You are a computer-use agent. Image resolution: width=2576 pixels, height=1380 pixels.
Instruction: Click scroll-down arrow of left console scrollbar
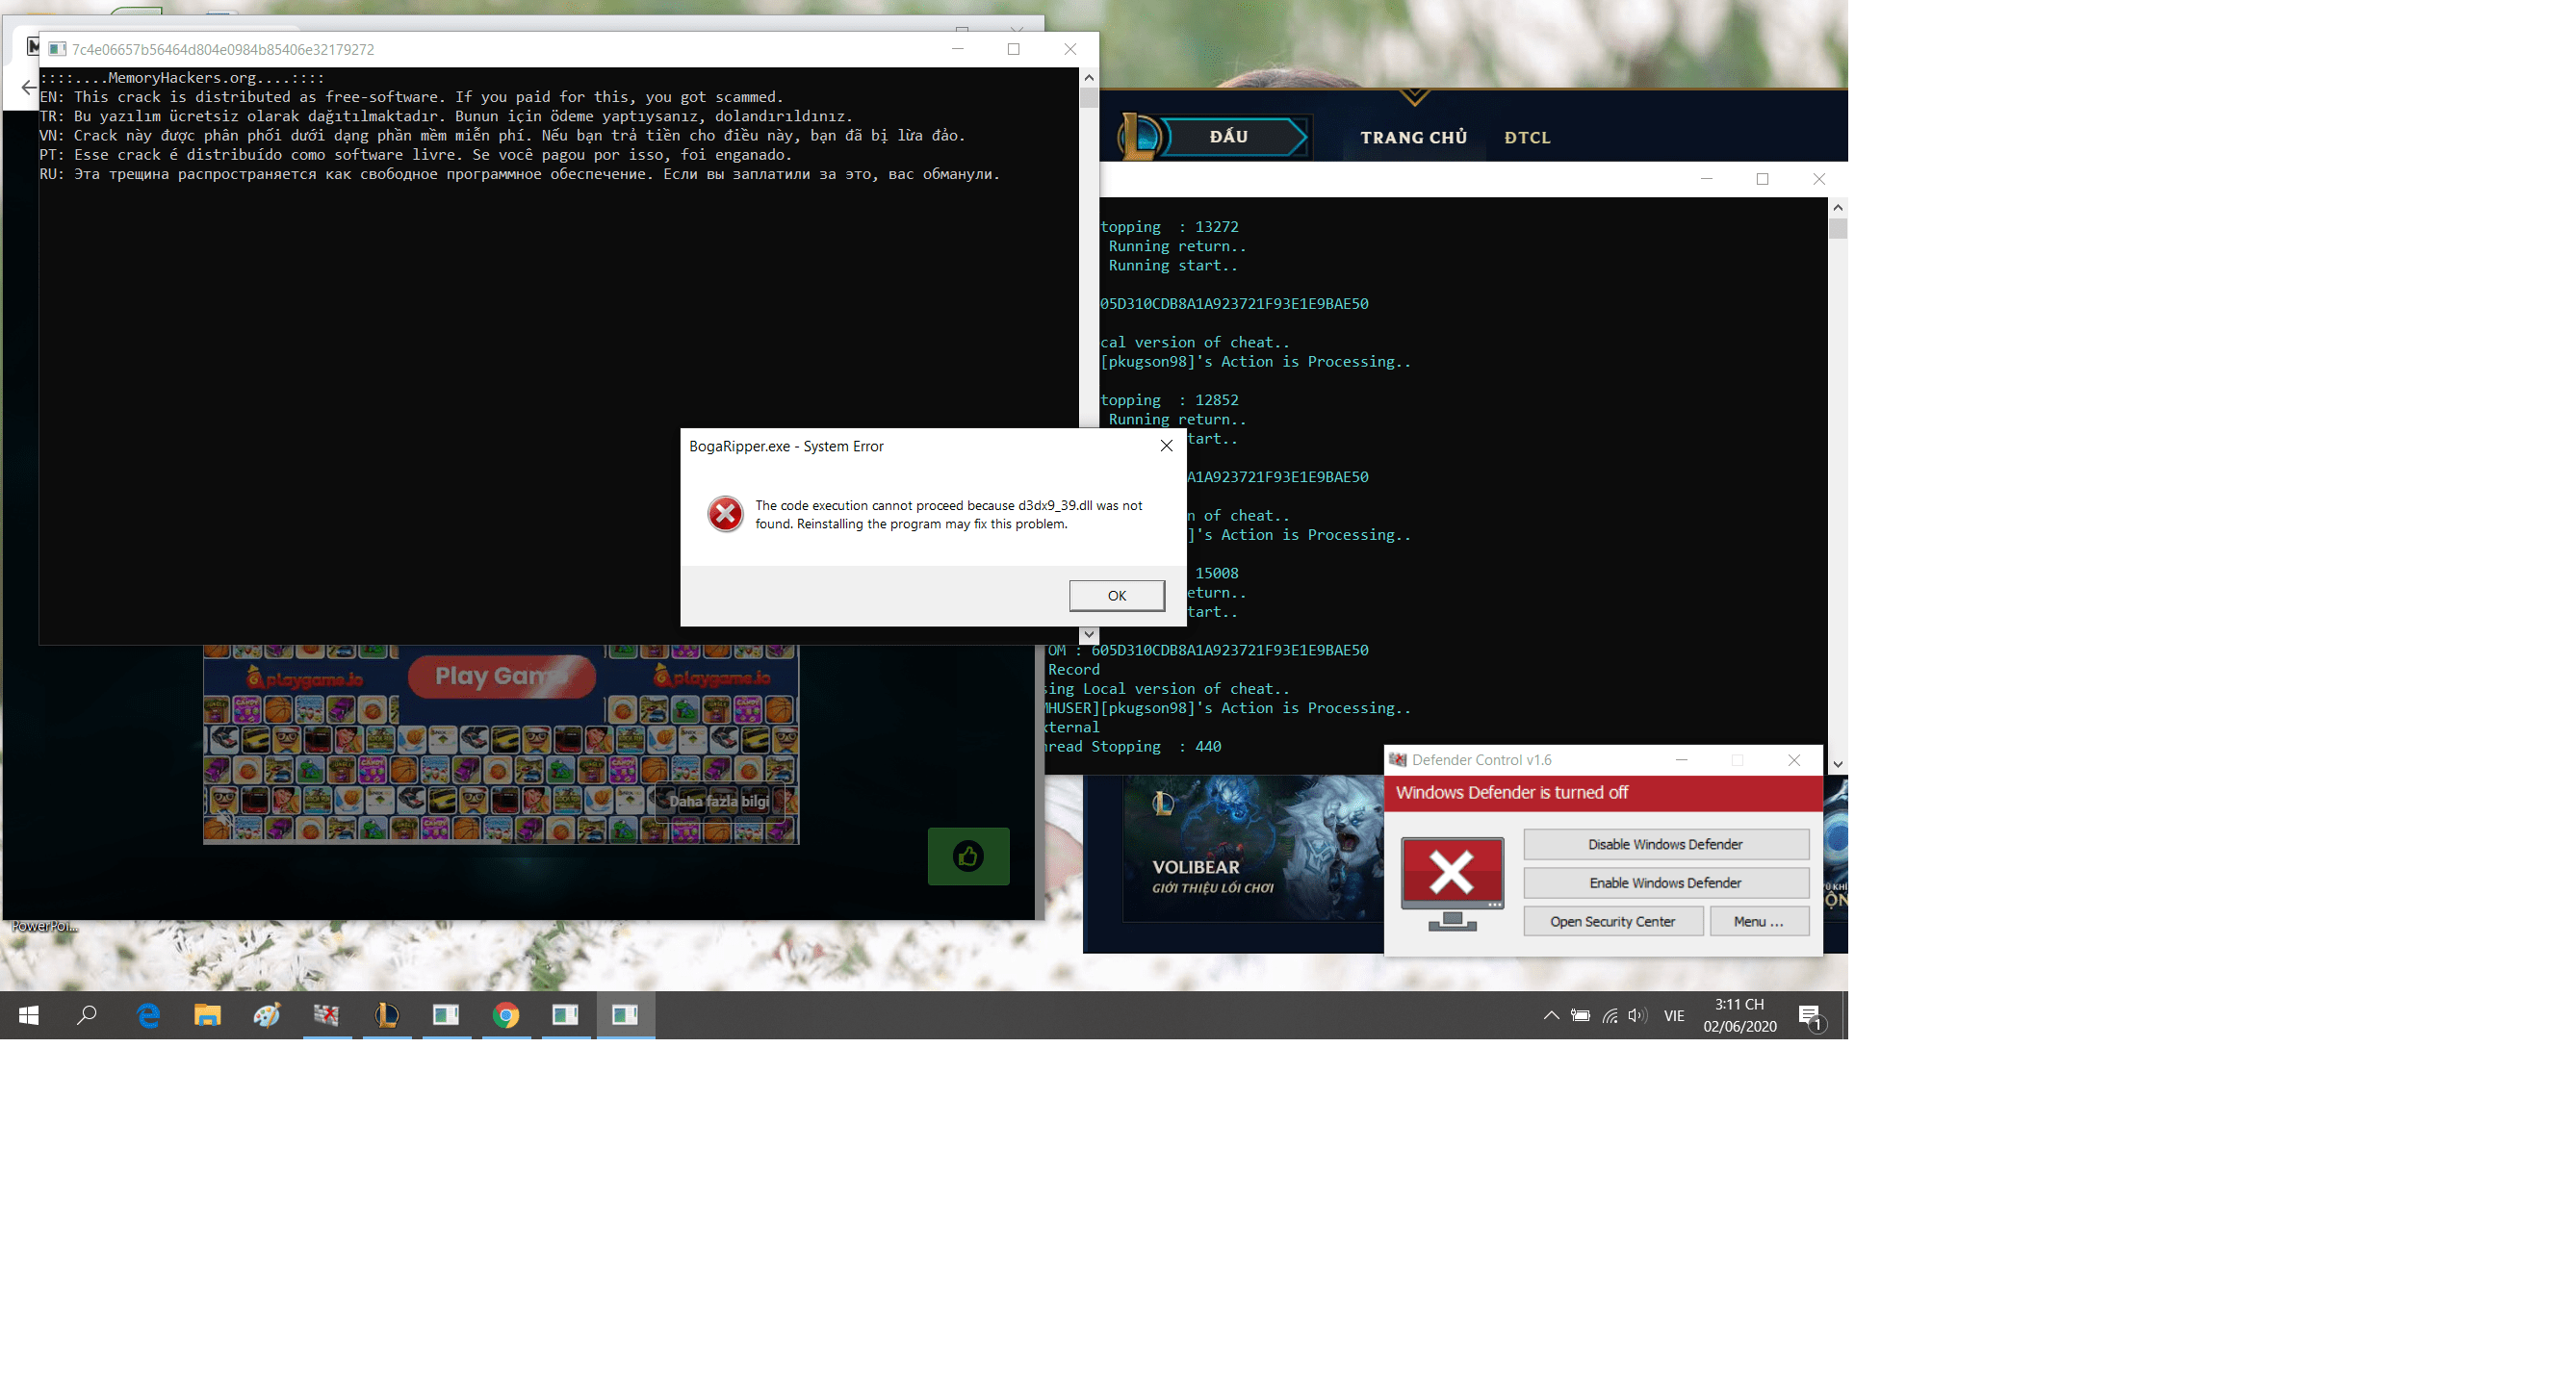(x=1089, y=634)
